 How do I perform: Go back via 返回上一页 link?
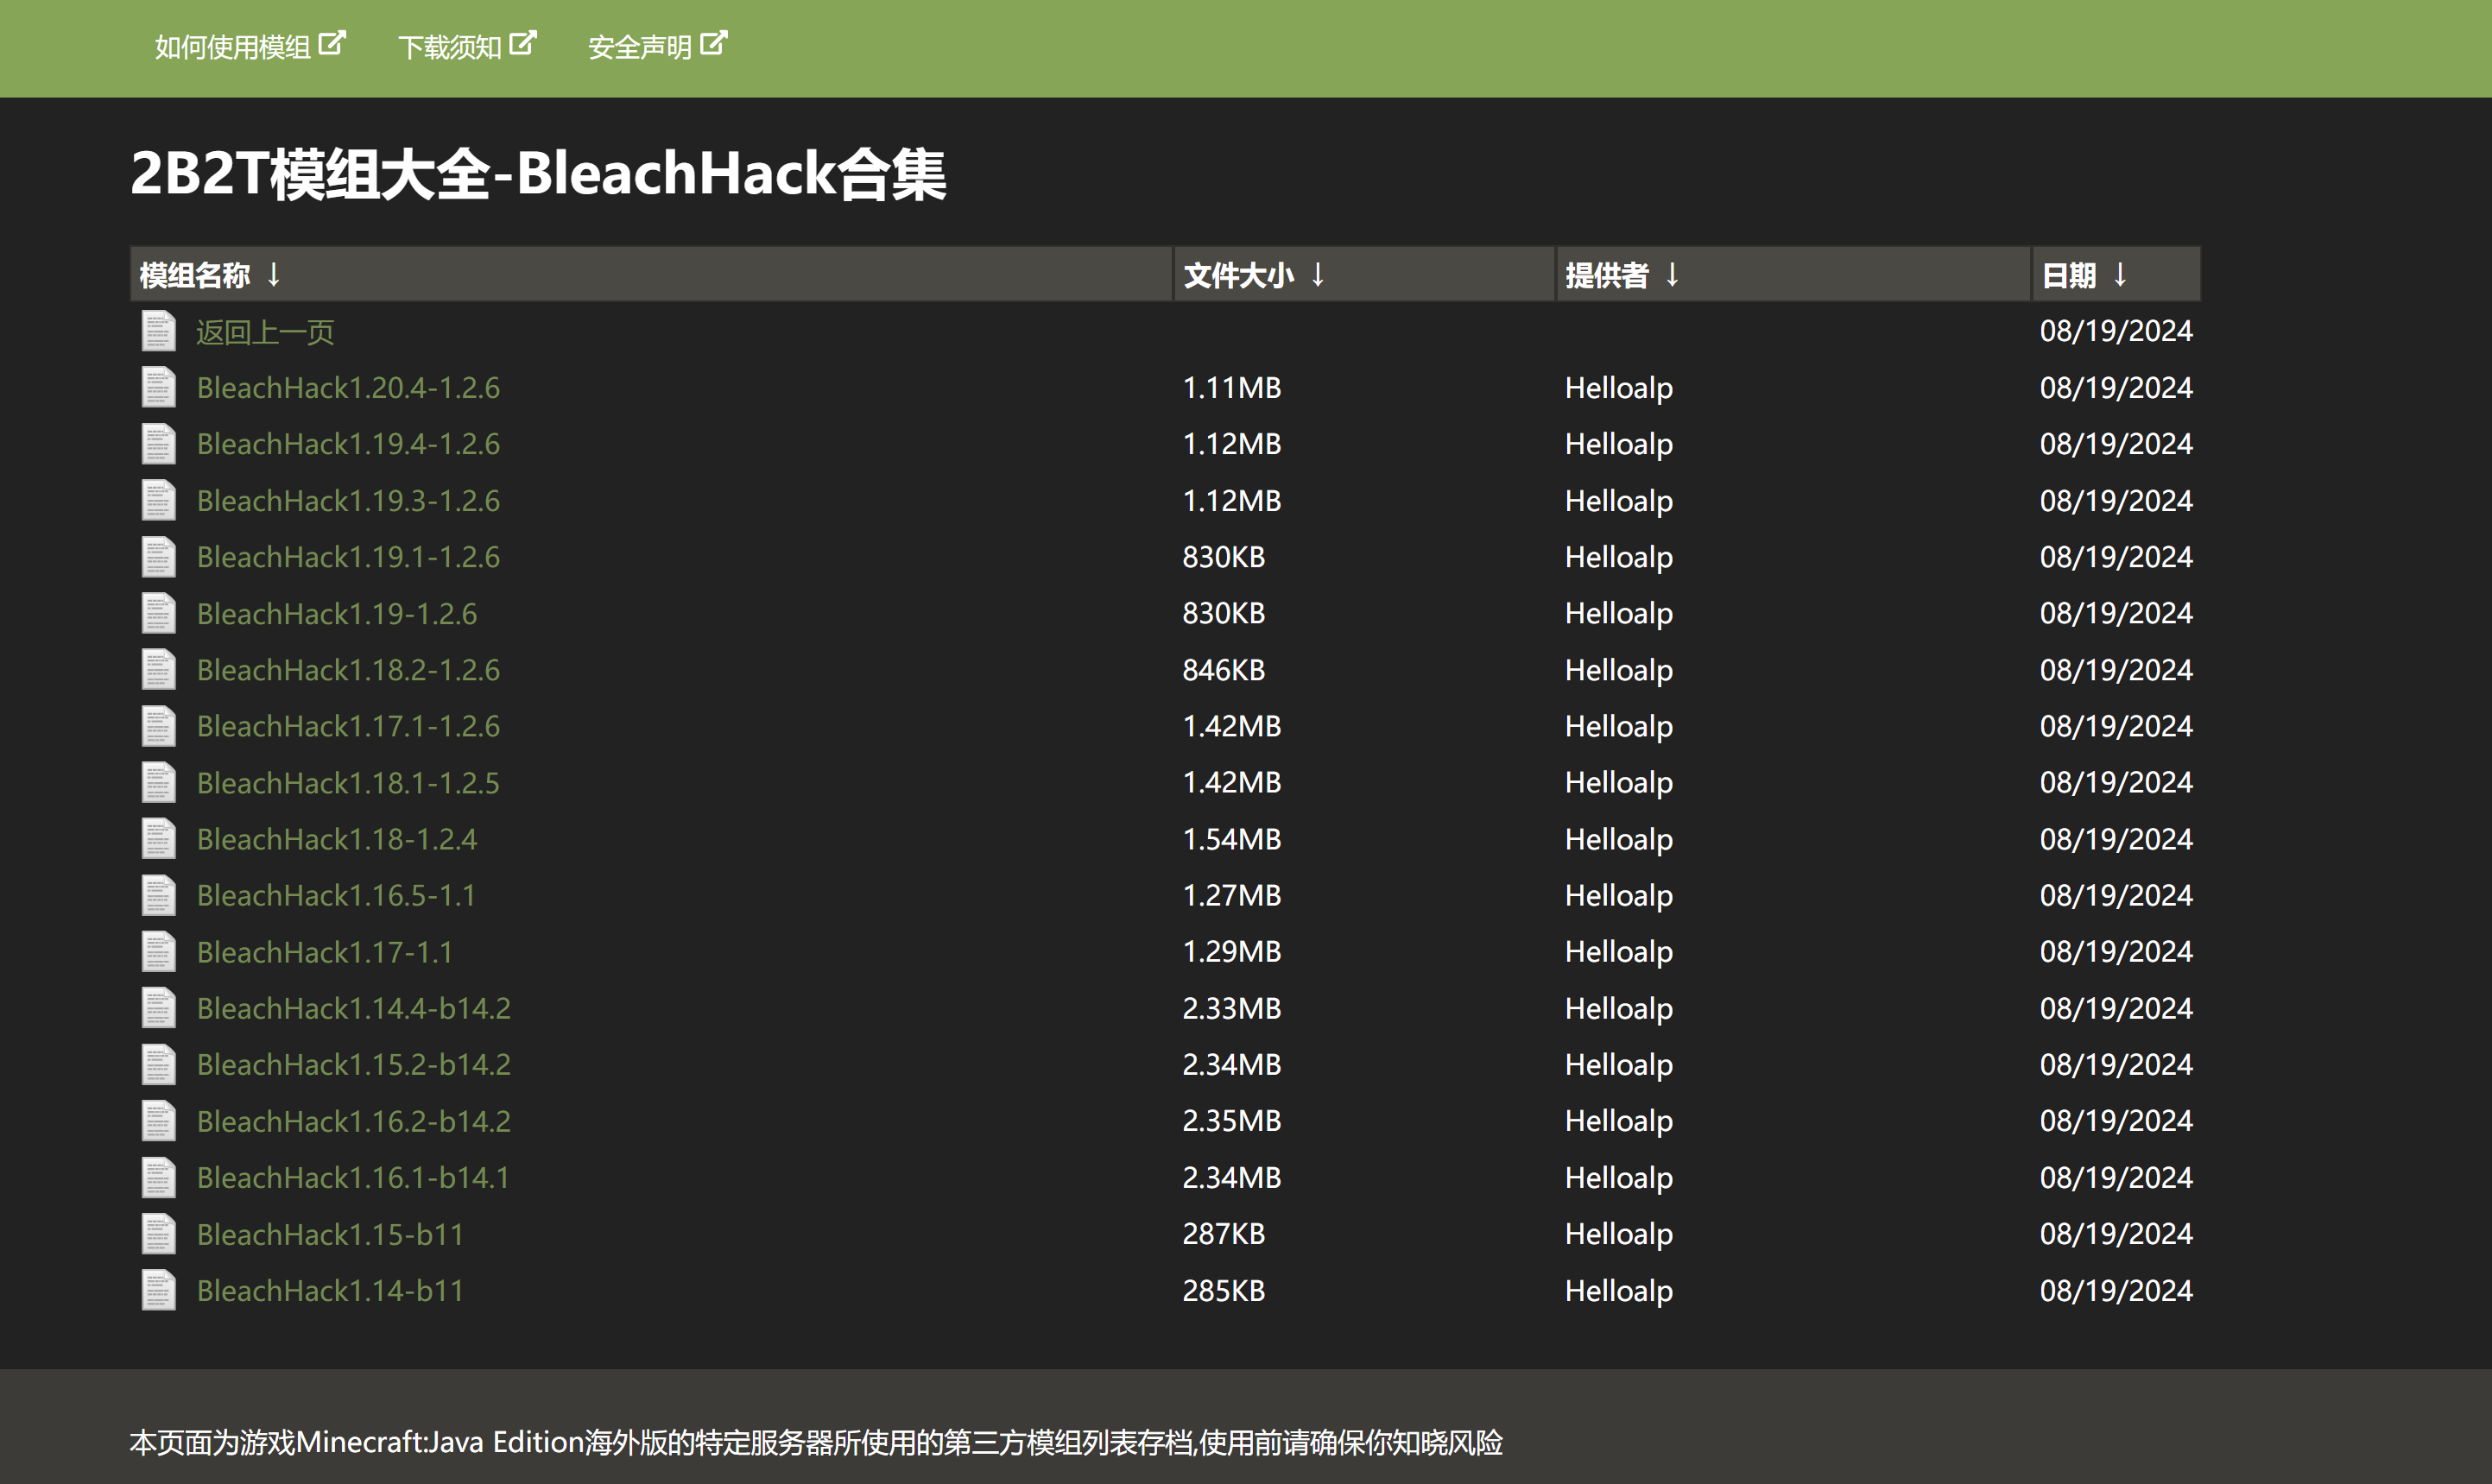click(x=265, y=332)
